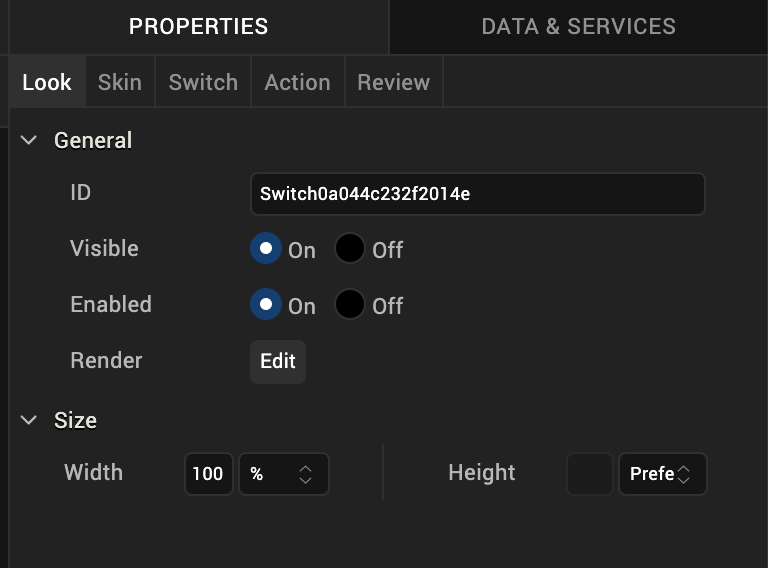This screenshot has width=768, height=568.
Task: Switch to the Switch tab
Action: pyautogui.click(x=203, y=82)
